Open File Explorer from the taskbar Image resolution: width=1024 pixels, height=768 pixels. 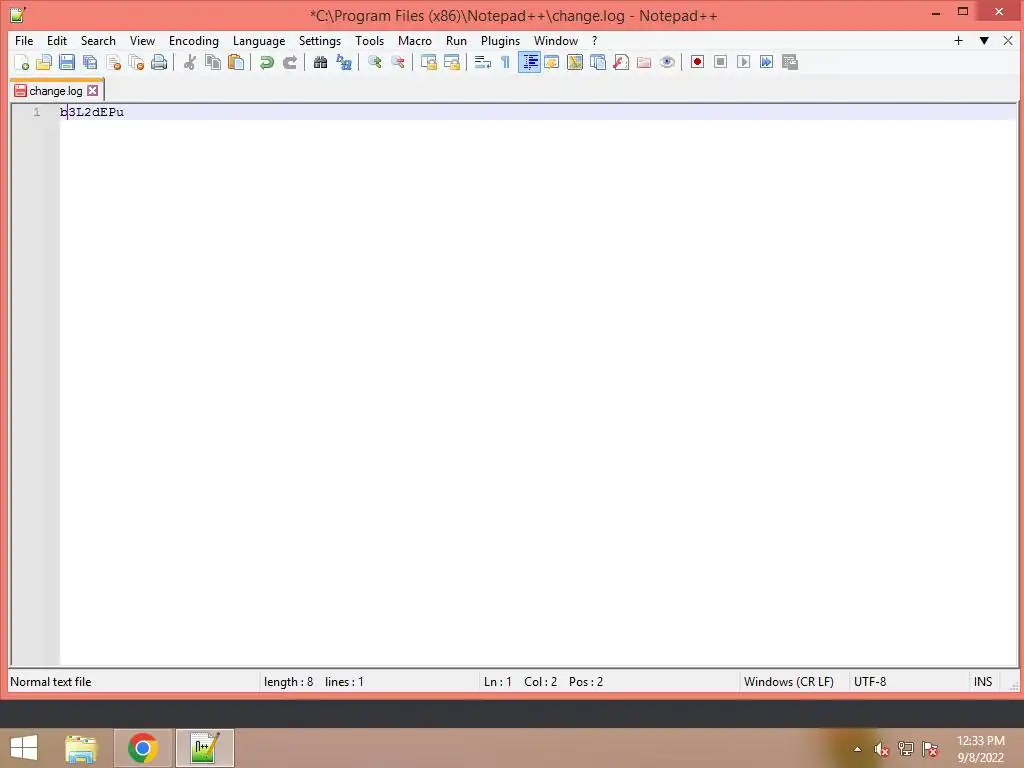[x=81, y=748]
